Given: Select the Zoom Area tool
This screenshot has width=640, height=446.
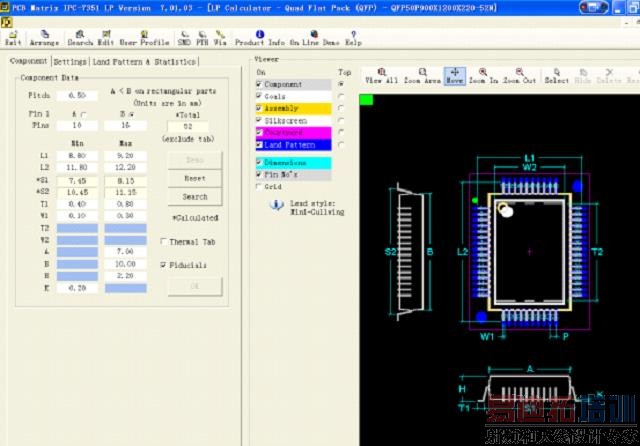Looking at the screenshot, I should point(424,74).
